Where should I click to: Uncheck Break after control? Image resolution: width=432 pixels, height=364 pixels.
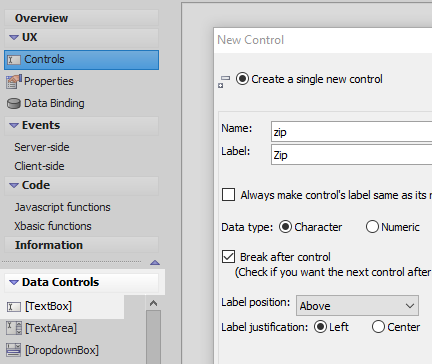pos(228,257)
